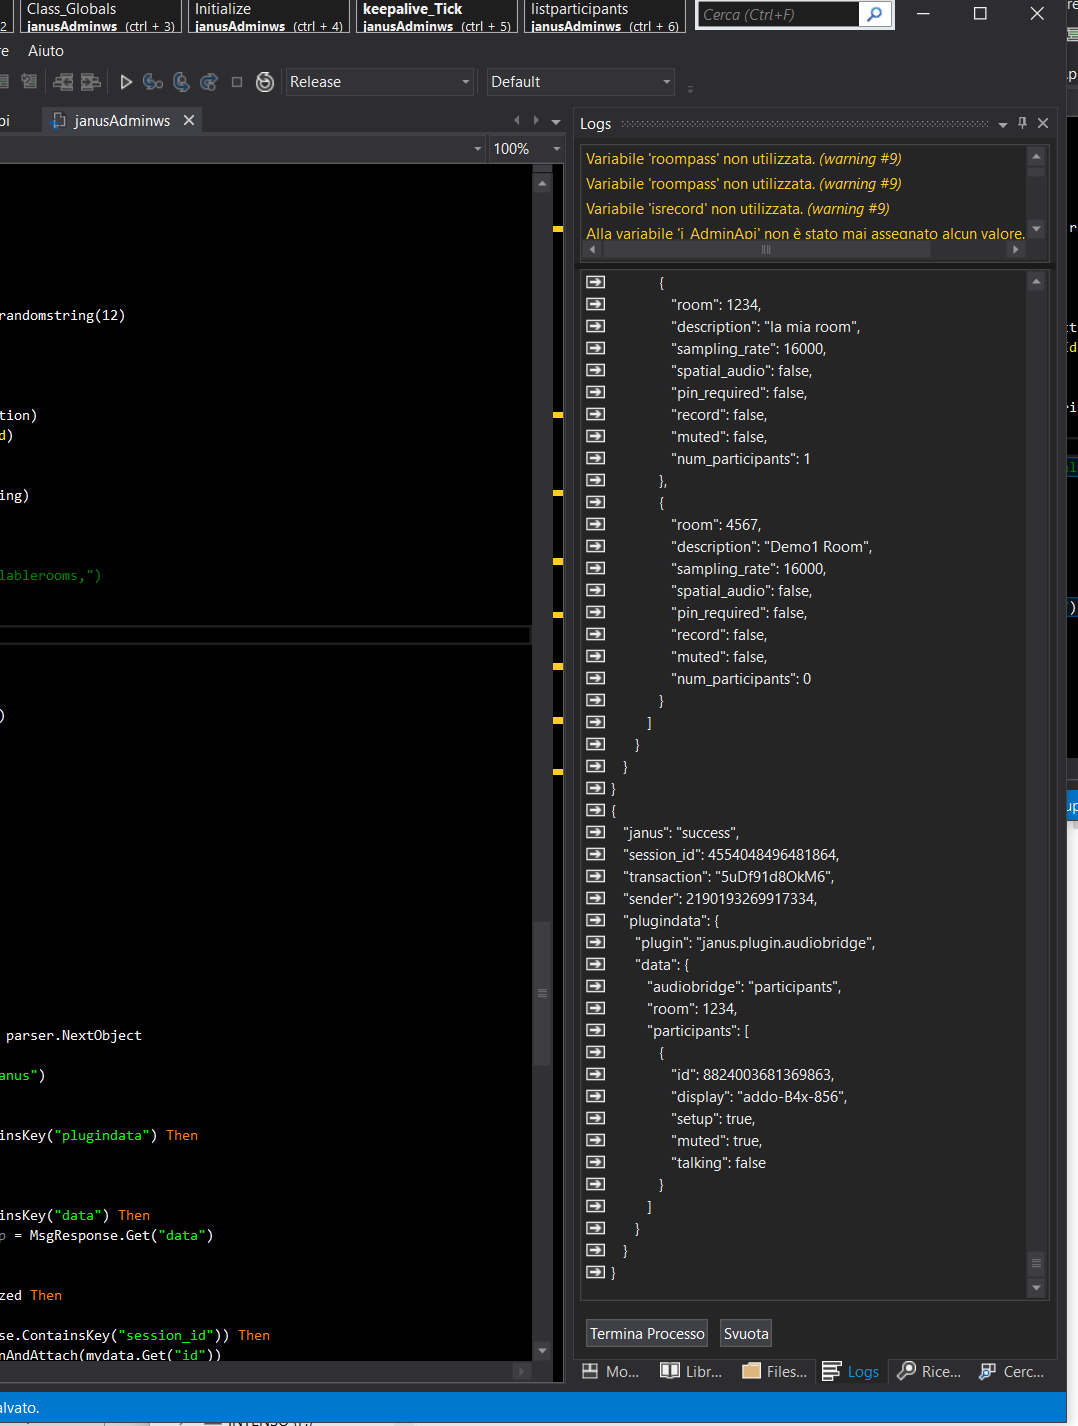The image size is (1078, 1426).
Task: Open the Release build configuration dropdown
Action: click(379, 82)
